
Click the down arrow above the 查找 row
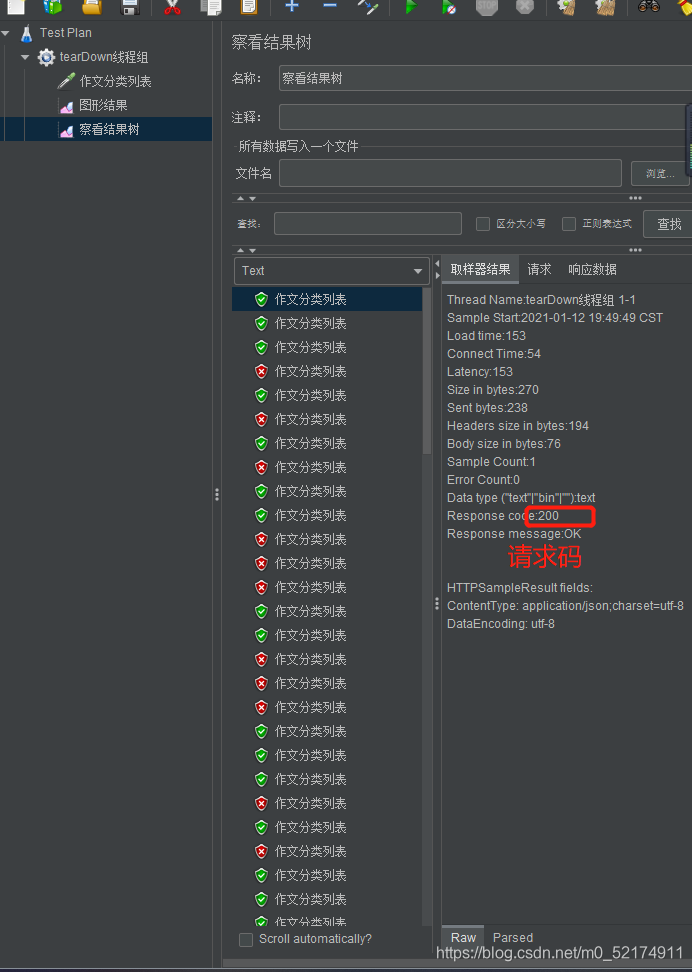click(x=252, y=198)
